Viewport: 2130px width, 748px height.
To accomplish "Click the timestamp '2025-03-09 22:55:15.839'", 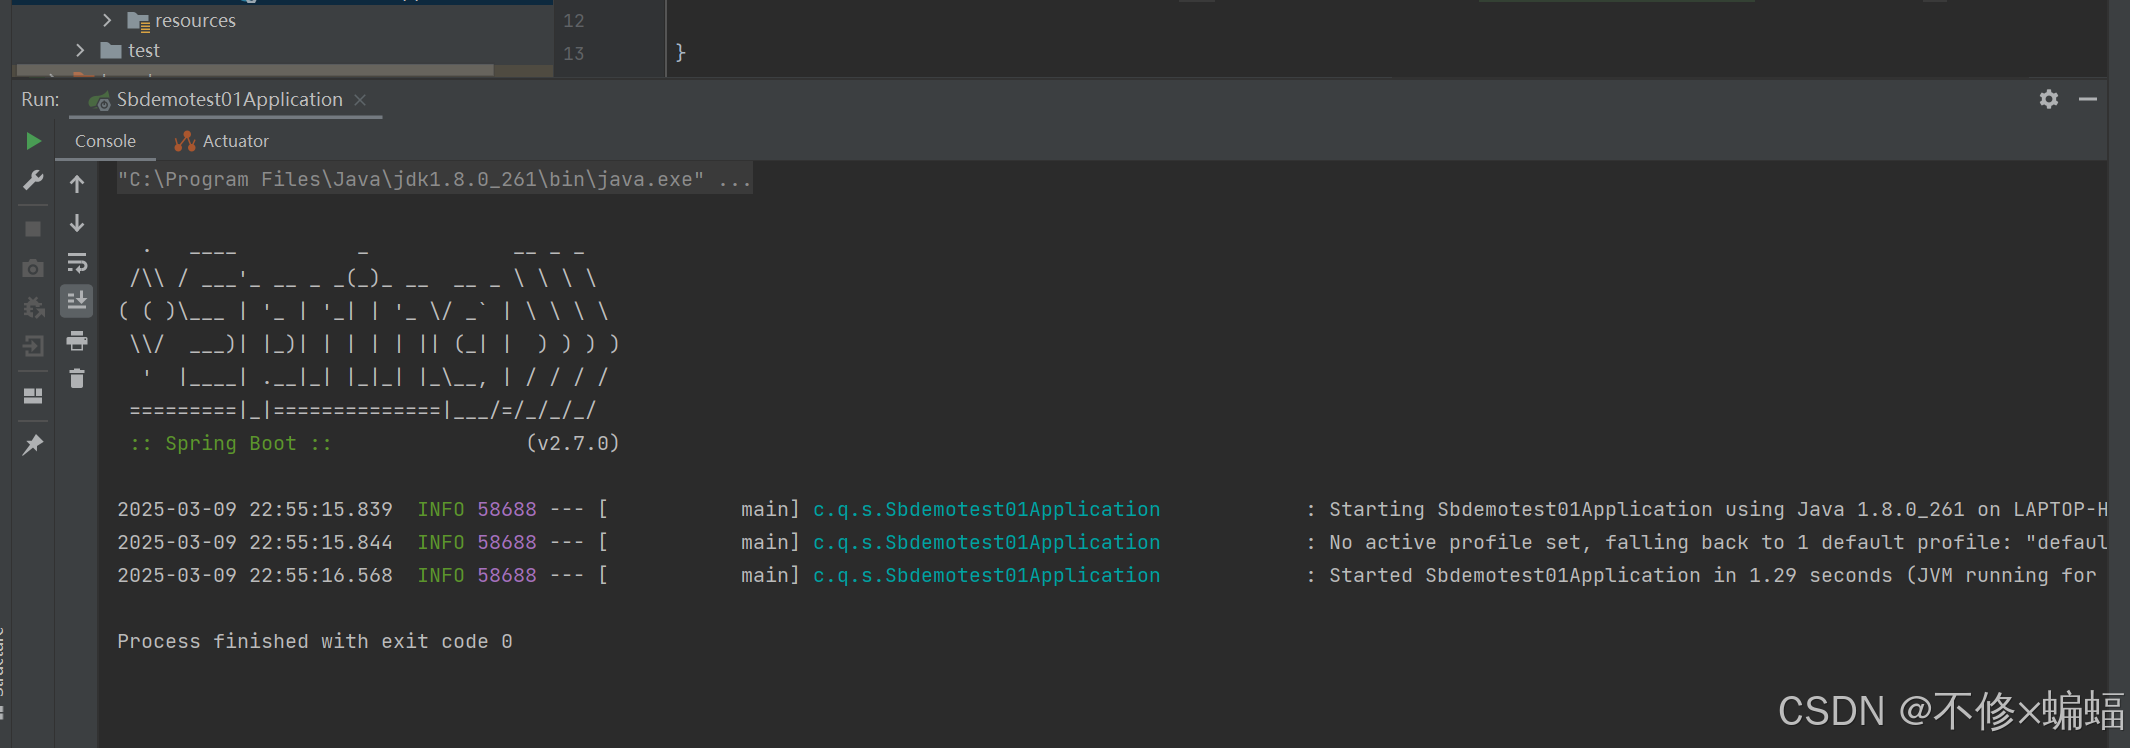I will pos(255,510).
